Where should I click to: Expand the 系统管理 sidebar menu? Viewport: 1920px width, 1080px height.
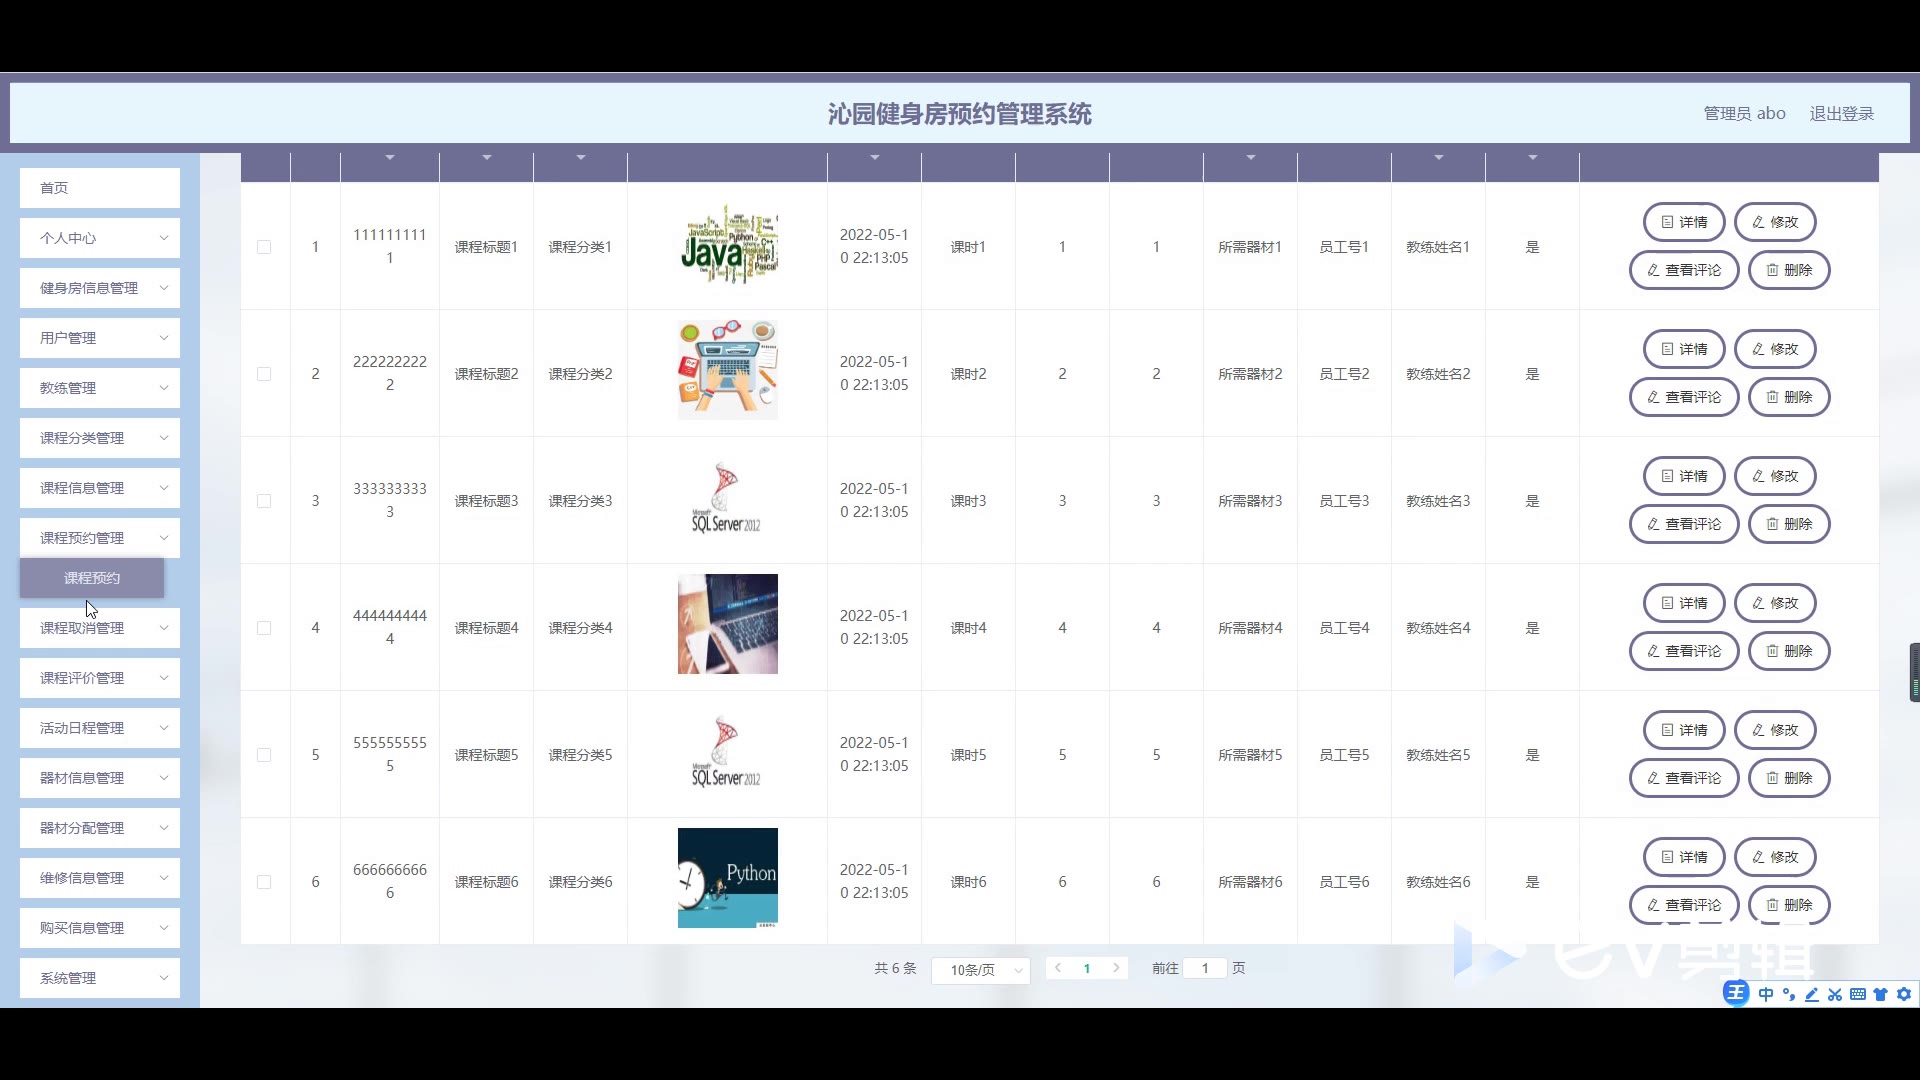pos(100,978)
